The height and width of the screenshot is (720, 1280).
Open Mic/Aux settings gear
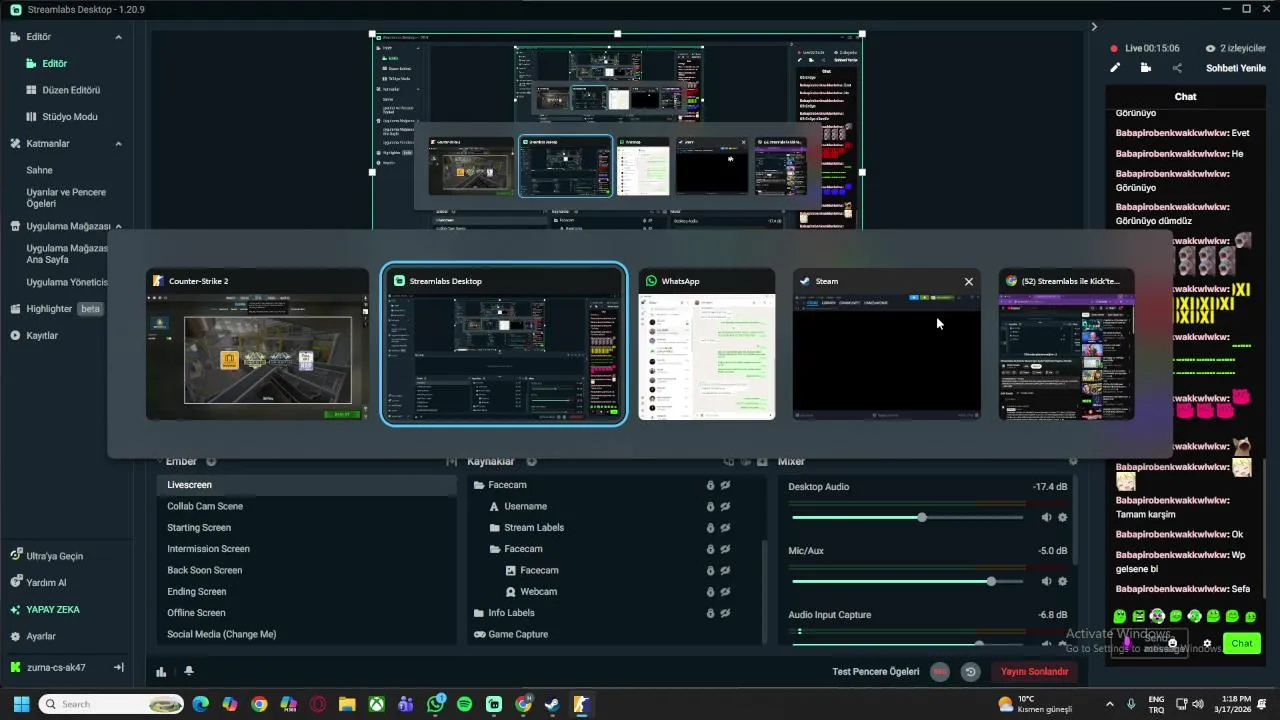point(1062,582)
